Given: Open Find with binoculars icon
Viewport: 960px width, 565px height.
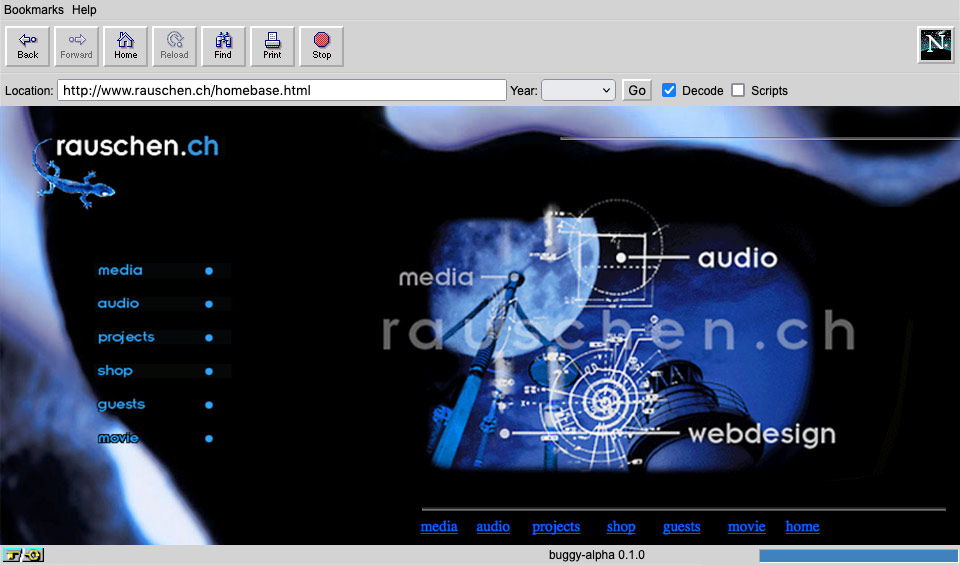Looking at the screenshot, I should click(x=223, y=47).
